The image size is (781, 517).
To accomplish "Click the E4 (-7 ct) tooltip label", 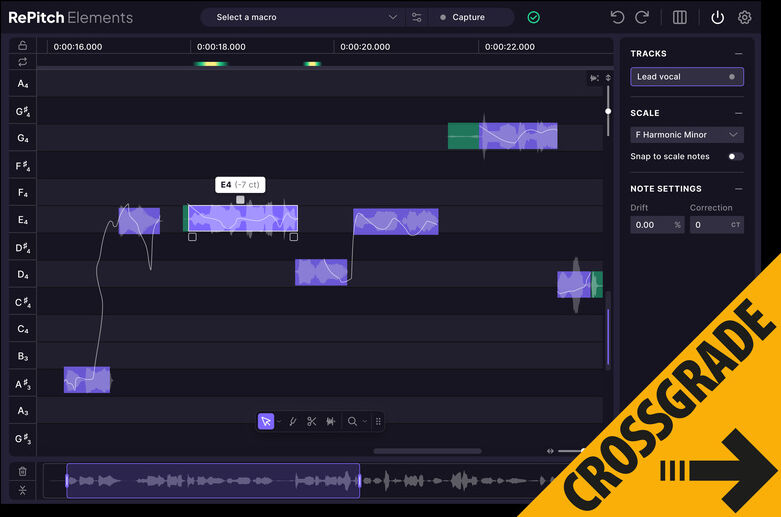I will click(240, 185).
